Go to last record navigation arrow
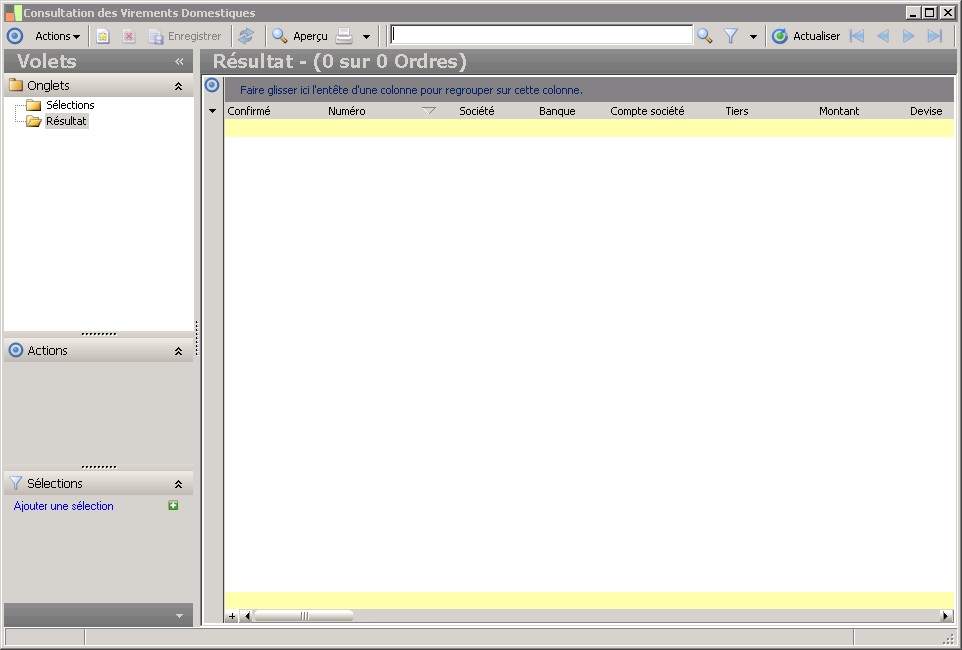 tap(934, 36)
